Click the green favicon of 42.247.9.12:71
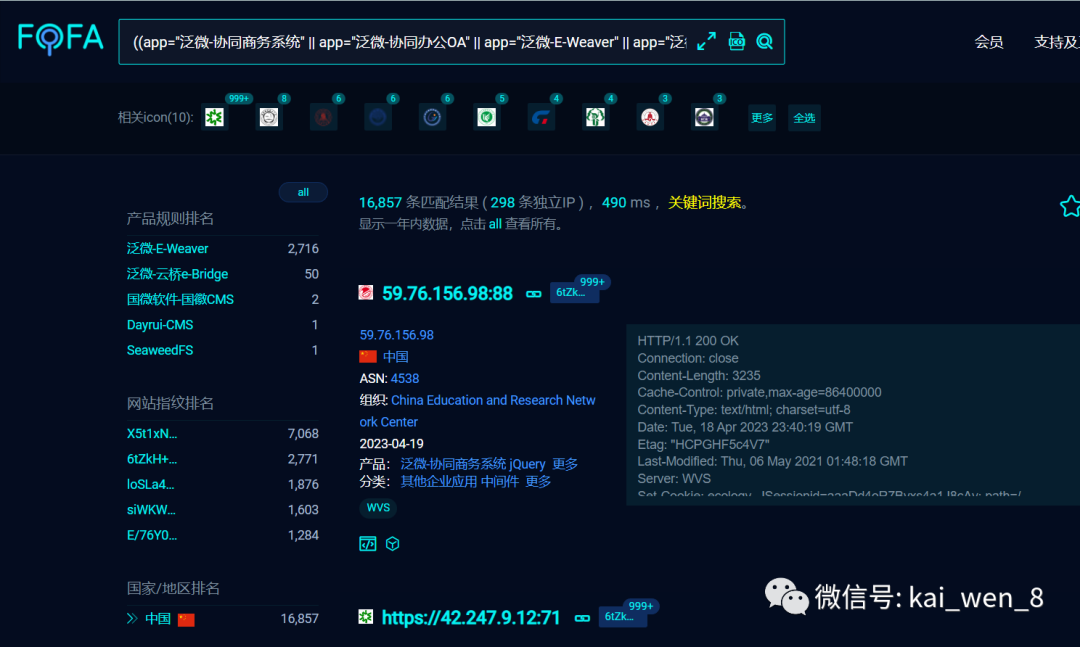This screenshot has height=647, width=1080. pyautogui.click(x=366, y=617)
